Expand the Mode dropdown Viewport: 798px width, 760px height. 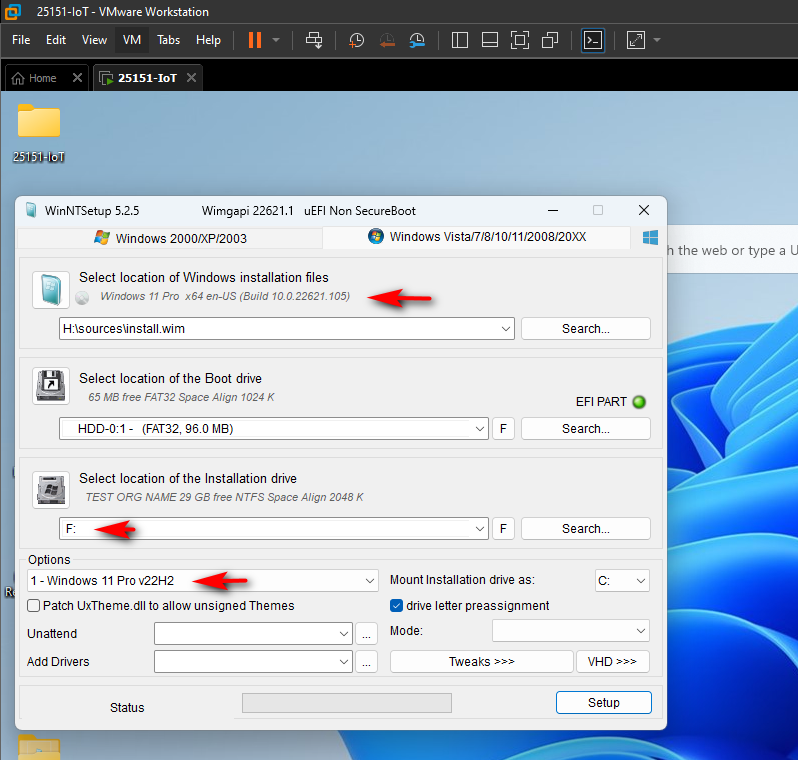[x=641, y=631]
